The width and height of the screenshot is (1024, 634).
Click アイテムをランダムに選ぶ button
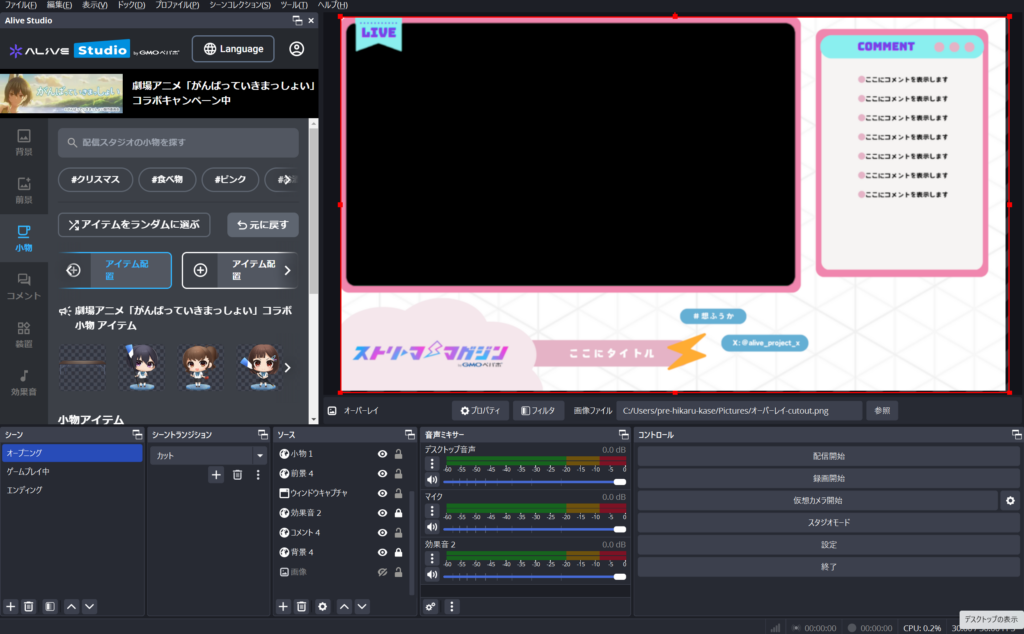(x=134, y=225)
